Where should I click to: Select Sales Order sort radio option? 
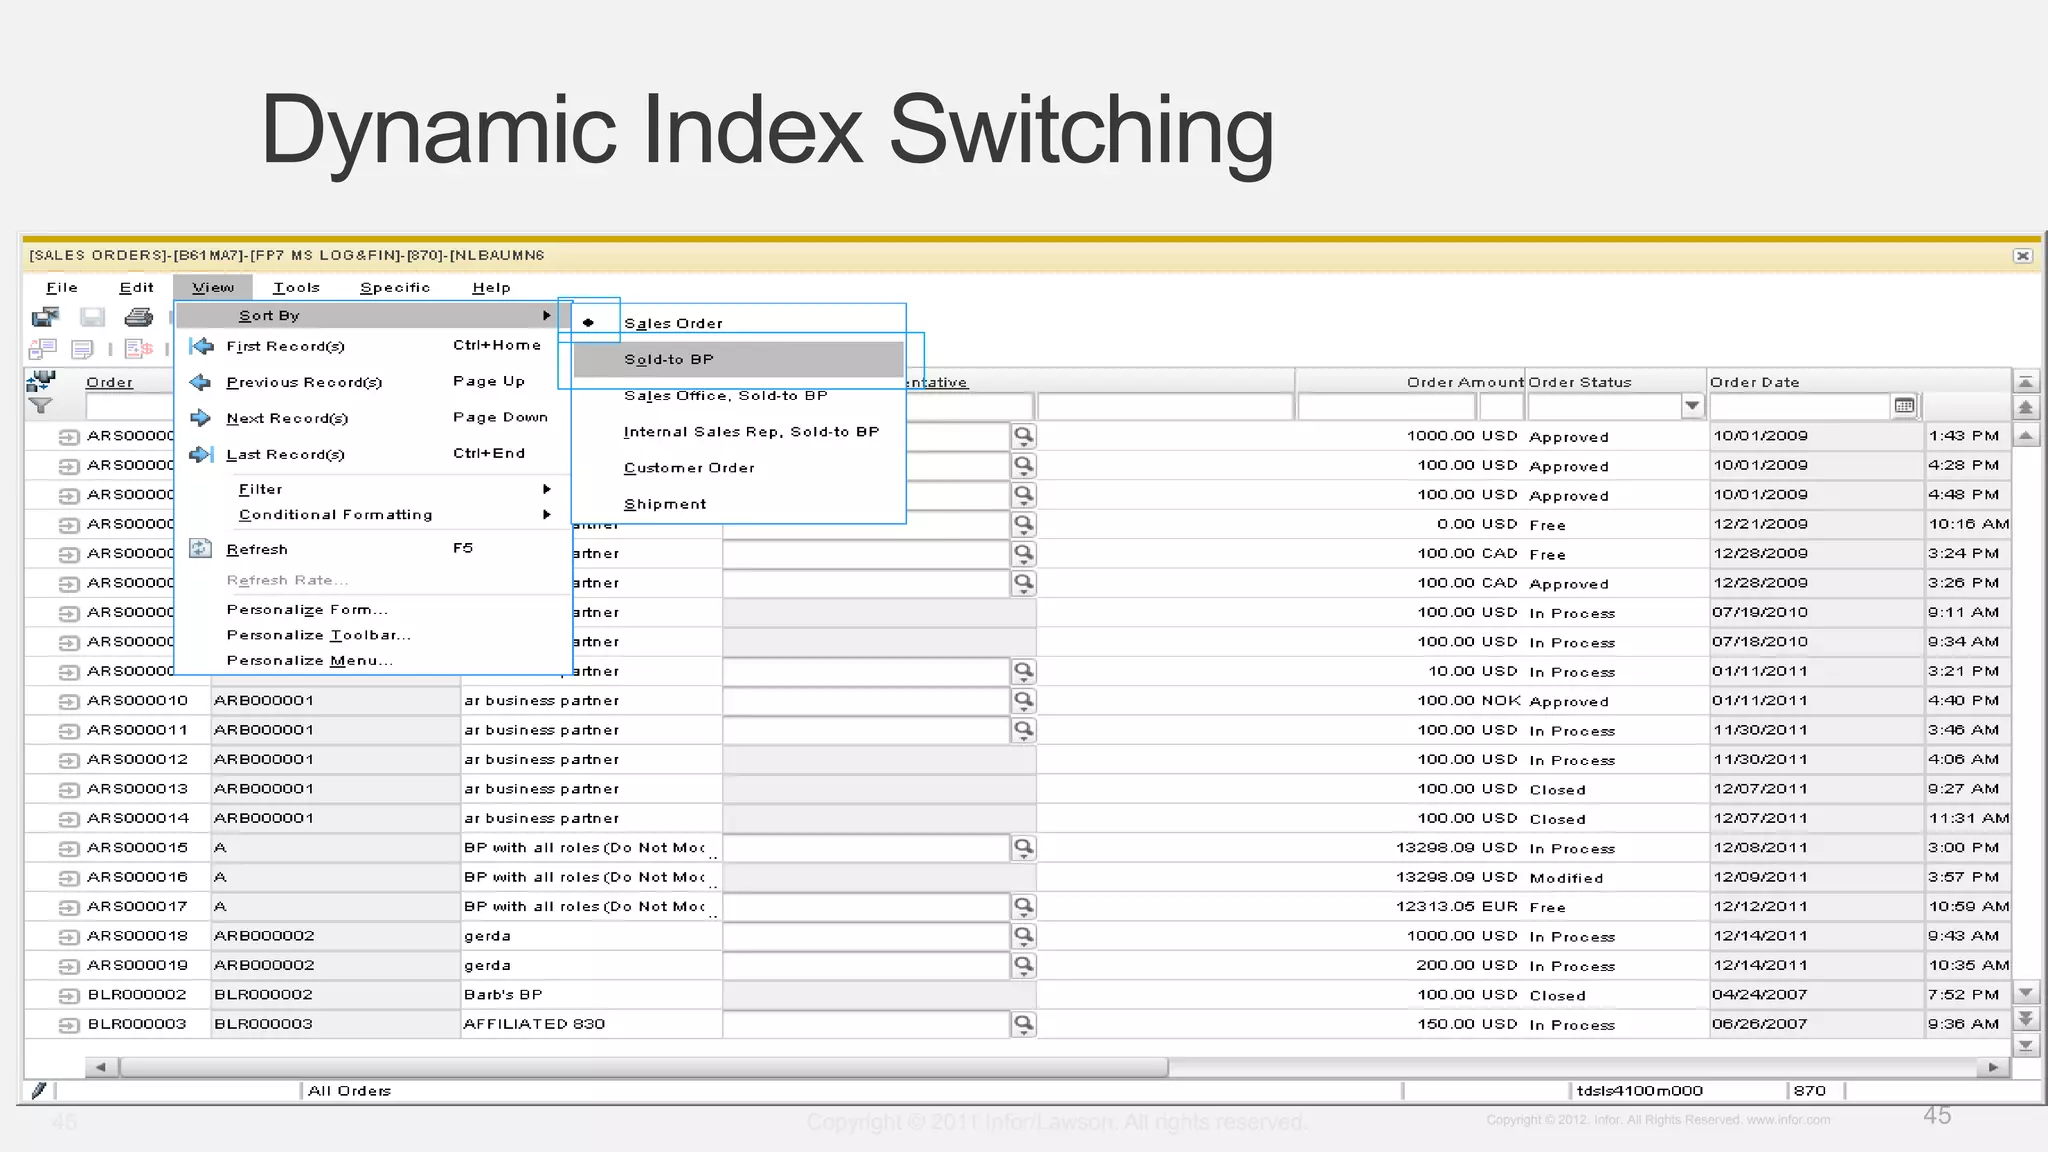tap(673, 323)
